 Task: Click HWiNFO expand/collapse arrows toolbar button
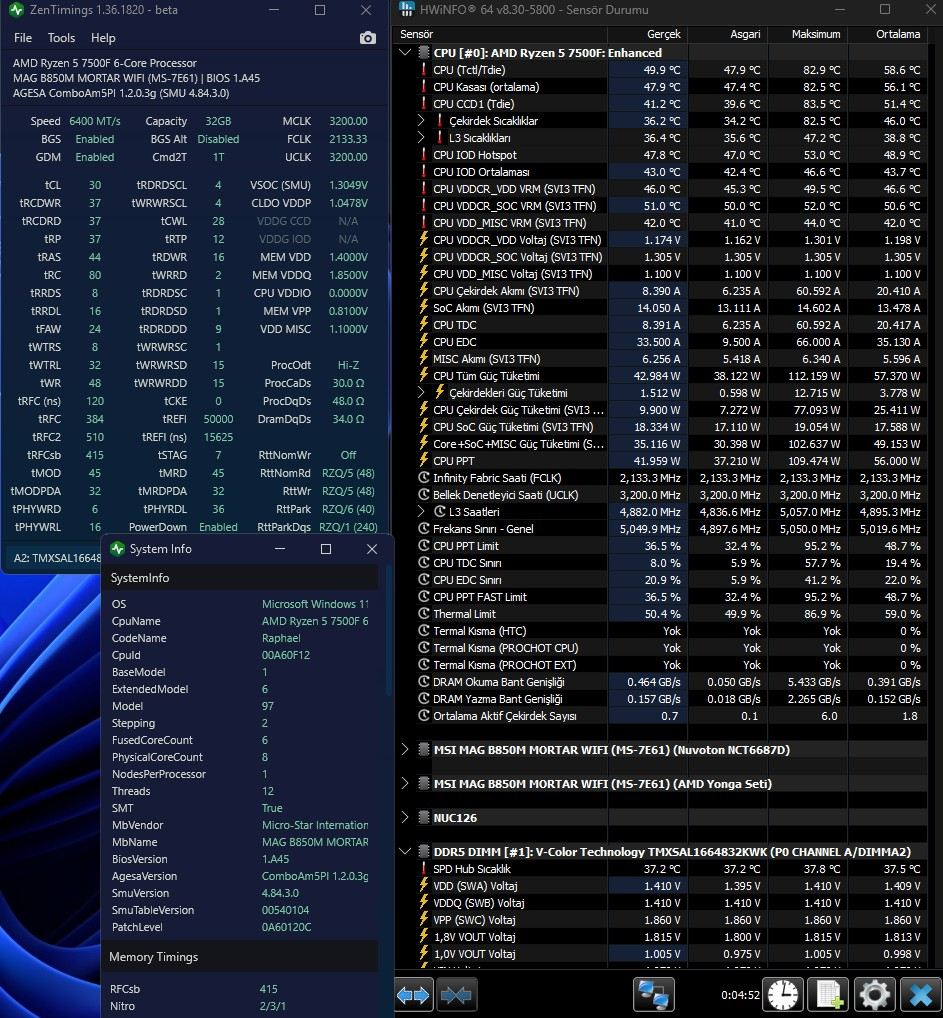413,995
